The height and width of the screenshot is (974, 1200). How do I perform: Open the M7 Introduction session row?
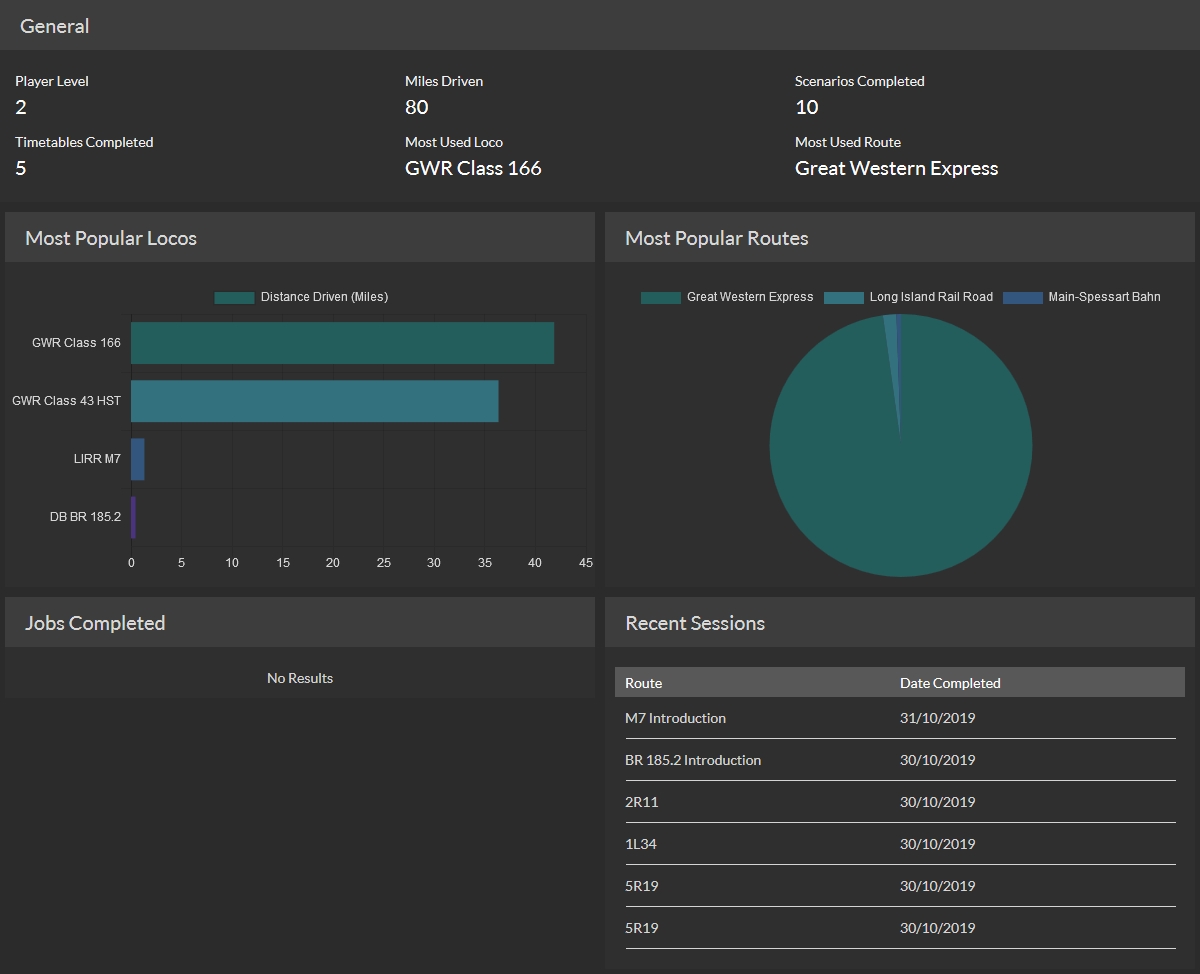pyautogui.click(x=676, y=718)
